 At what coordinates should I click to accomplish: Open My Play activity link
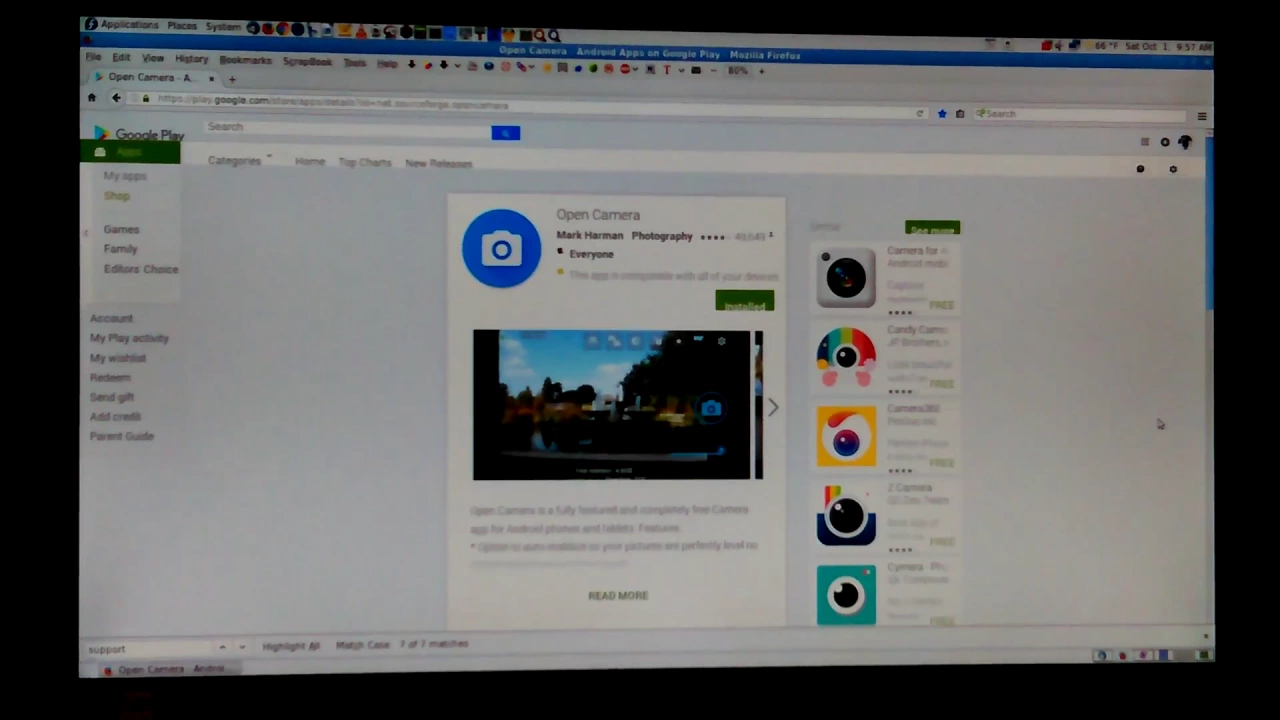point(129,338)
